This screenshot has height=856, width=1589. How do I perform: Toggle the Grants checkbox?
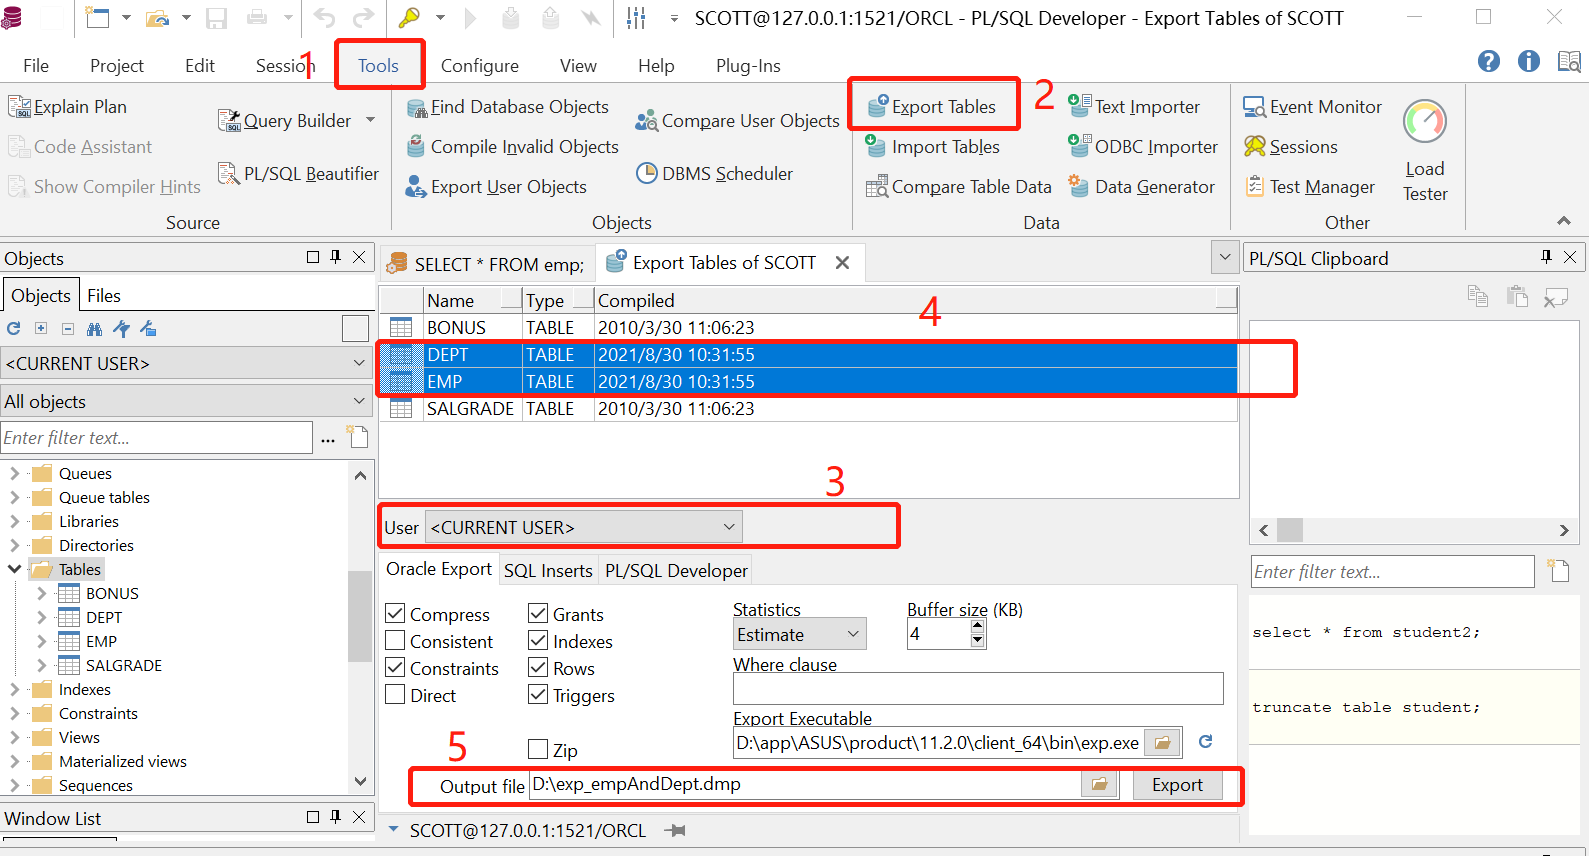coord(538,613)
